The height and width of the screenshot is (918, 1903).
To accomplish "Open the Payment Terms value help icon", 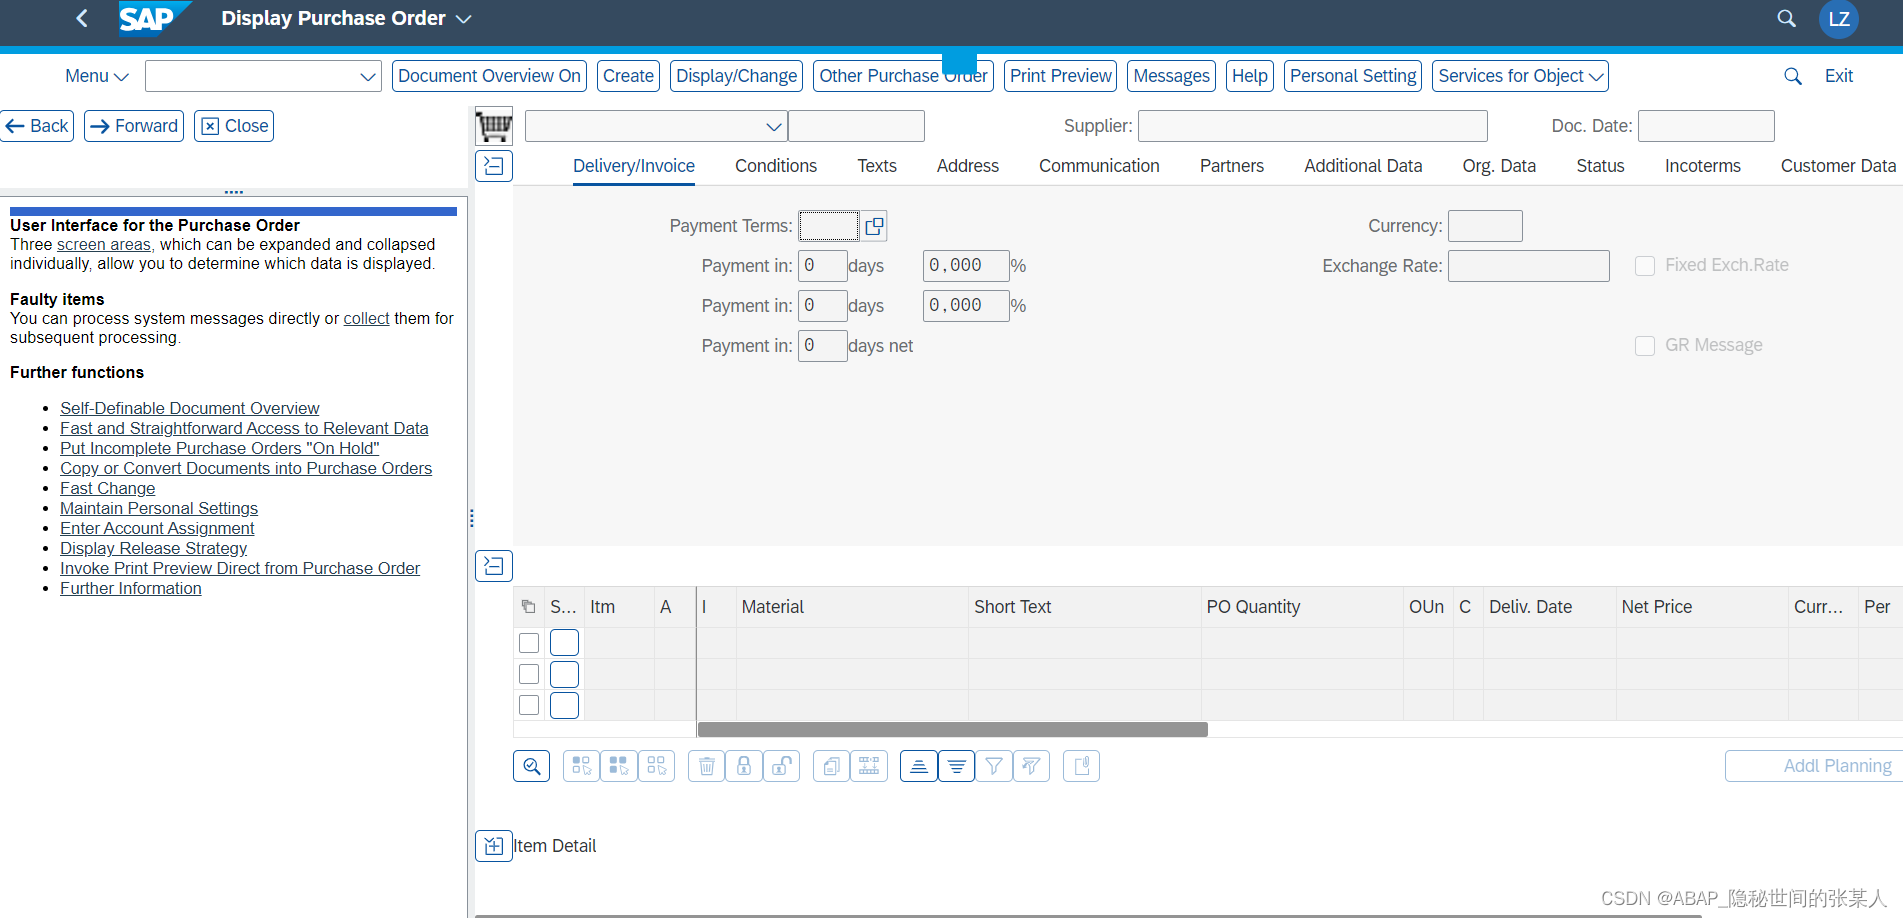I will point(874,226).
